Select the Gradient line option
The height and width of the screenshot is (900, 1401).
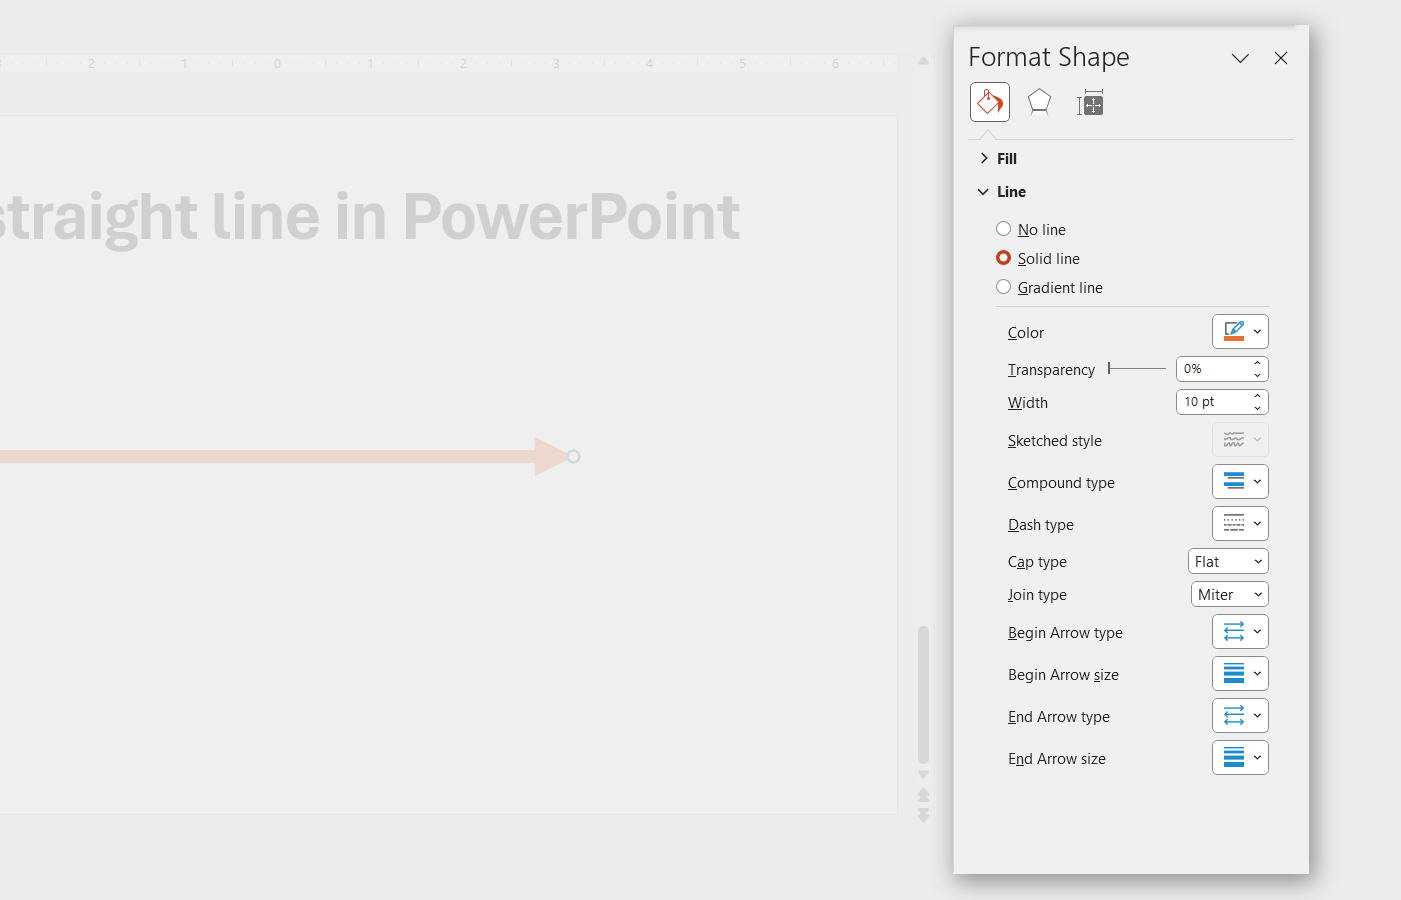coord(1003,286)
